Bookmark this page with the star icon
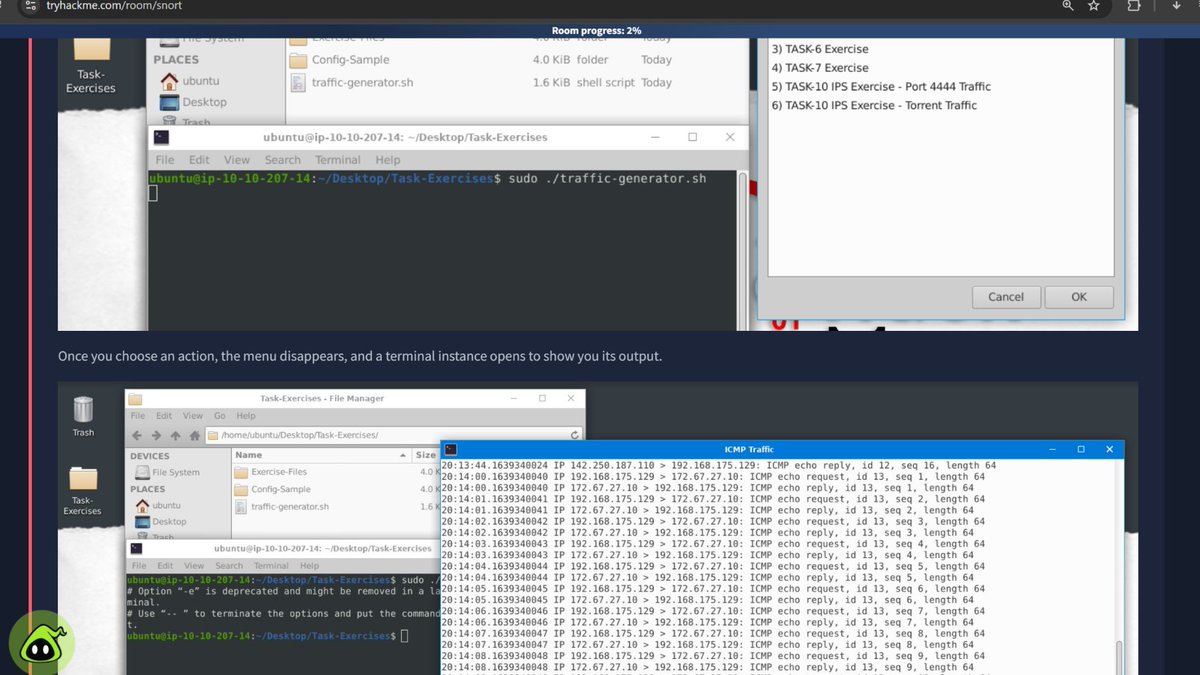This screenshot has height=675, width=1200. (1094, 6)
